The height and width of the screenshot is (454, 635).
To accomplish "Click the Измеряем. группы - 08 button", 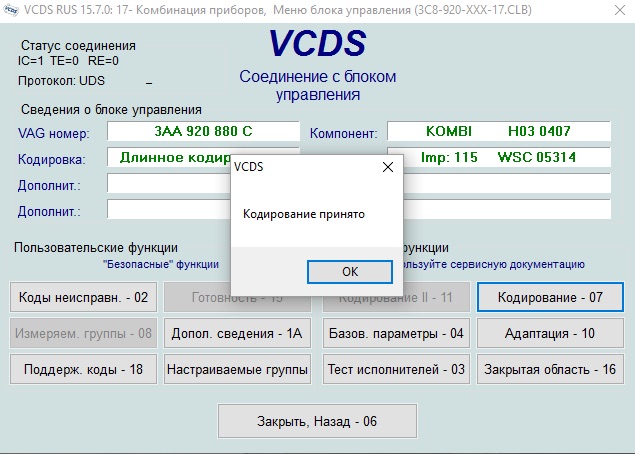I will click(83, 333).
